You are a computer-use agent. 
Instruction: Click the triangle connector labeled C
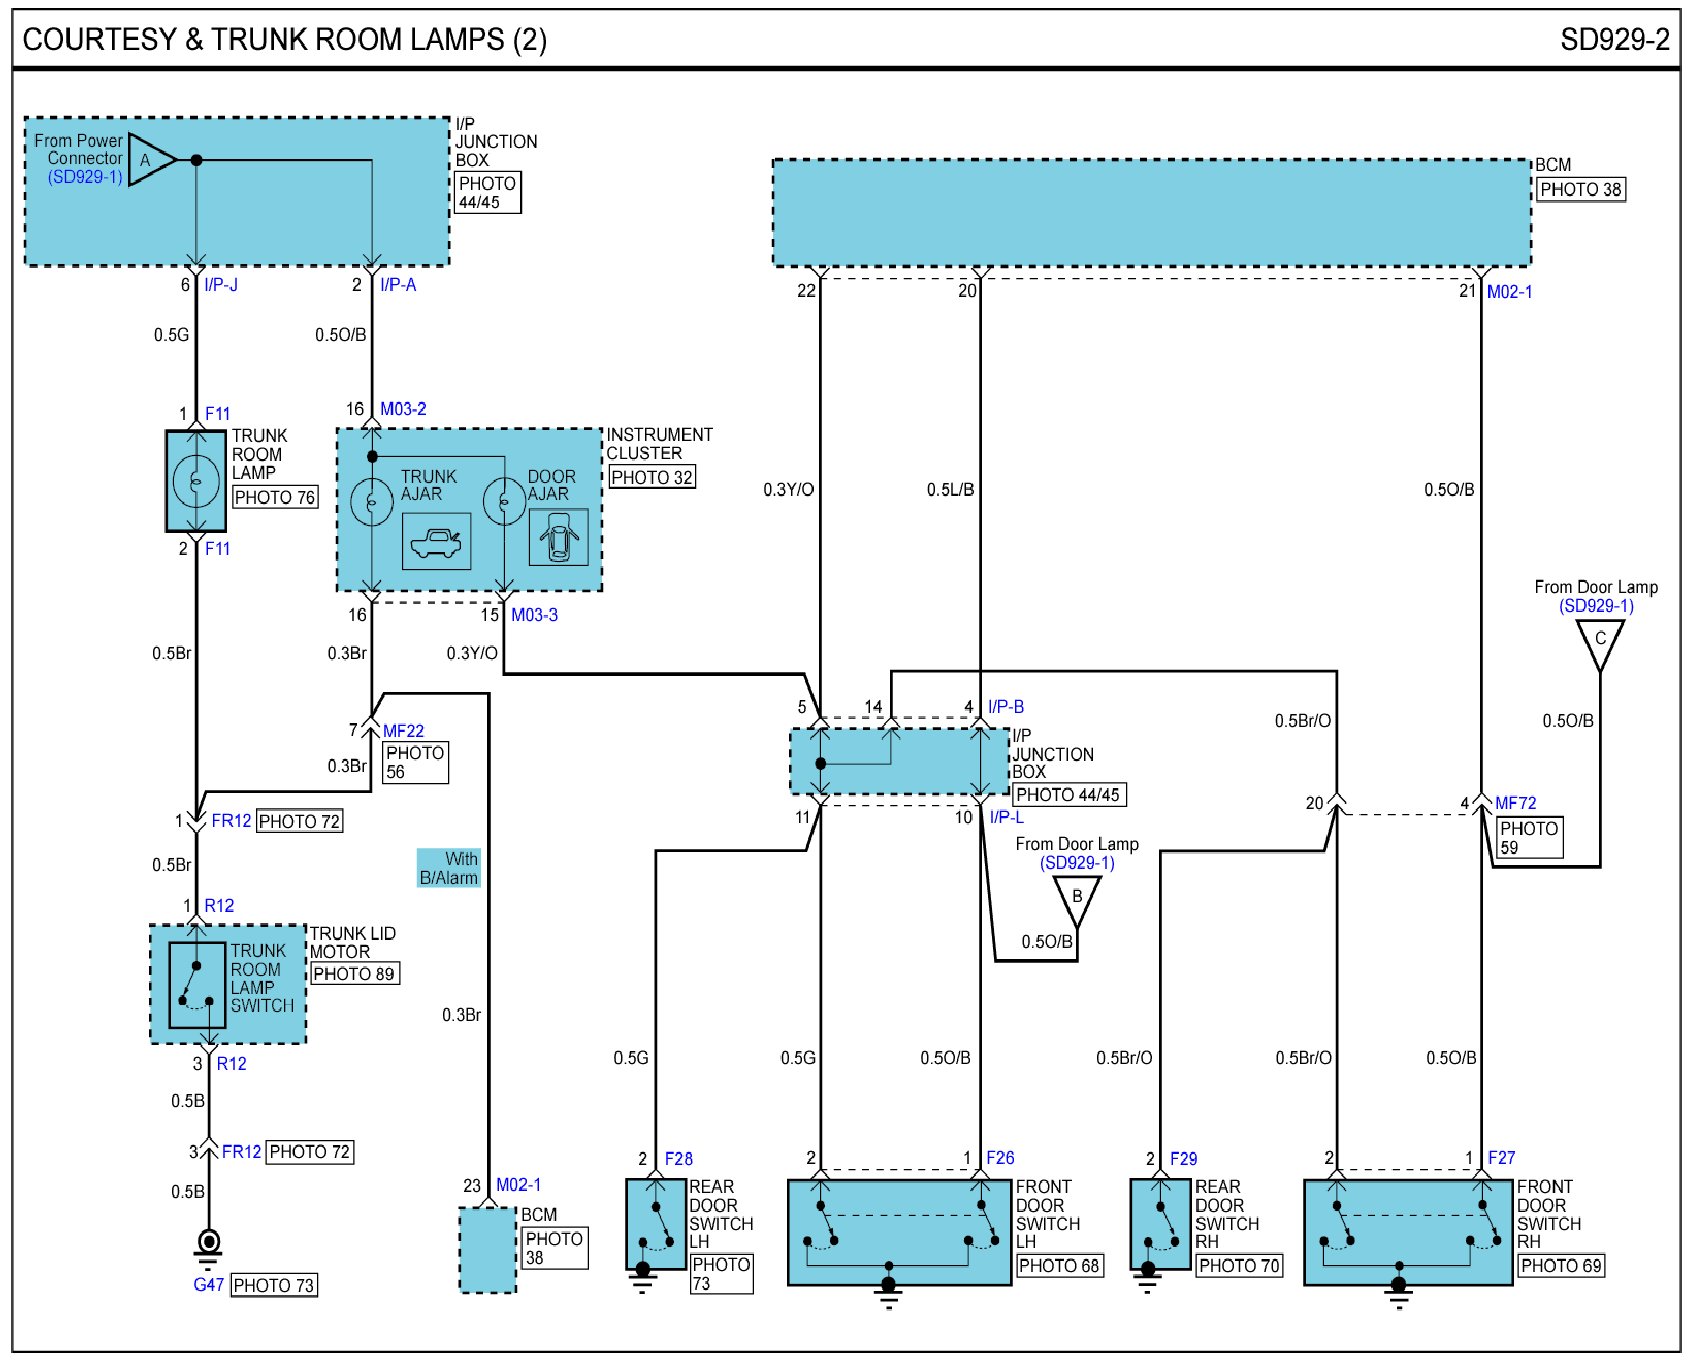click(1600, 641)
